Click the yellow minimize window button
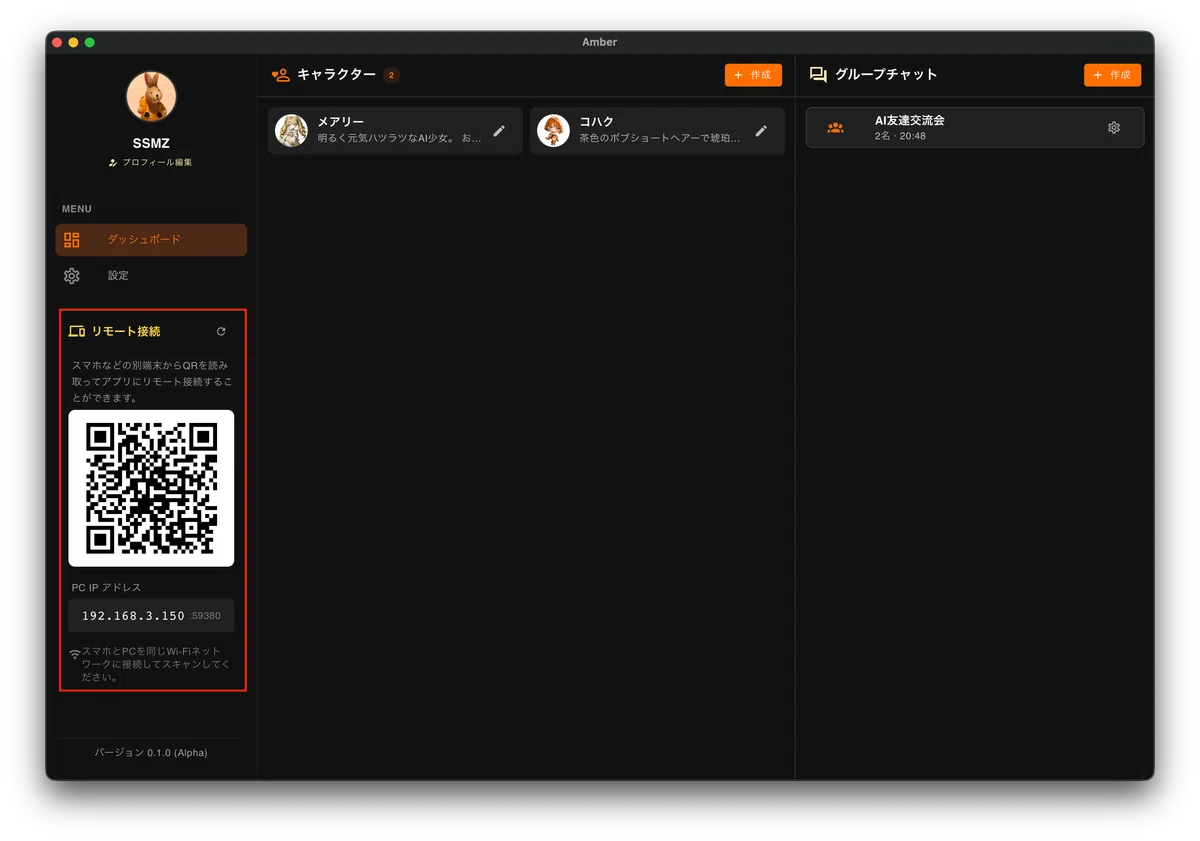This screenshot has width=1200, height=841. coord(73,42)
